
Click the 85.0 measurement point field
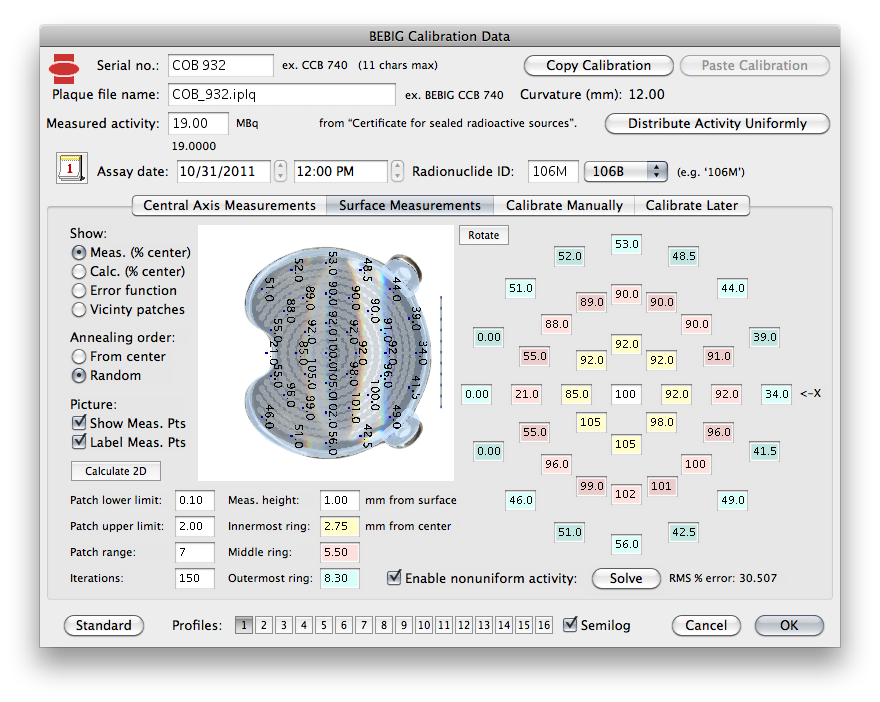click(x=577, y=394)
